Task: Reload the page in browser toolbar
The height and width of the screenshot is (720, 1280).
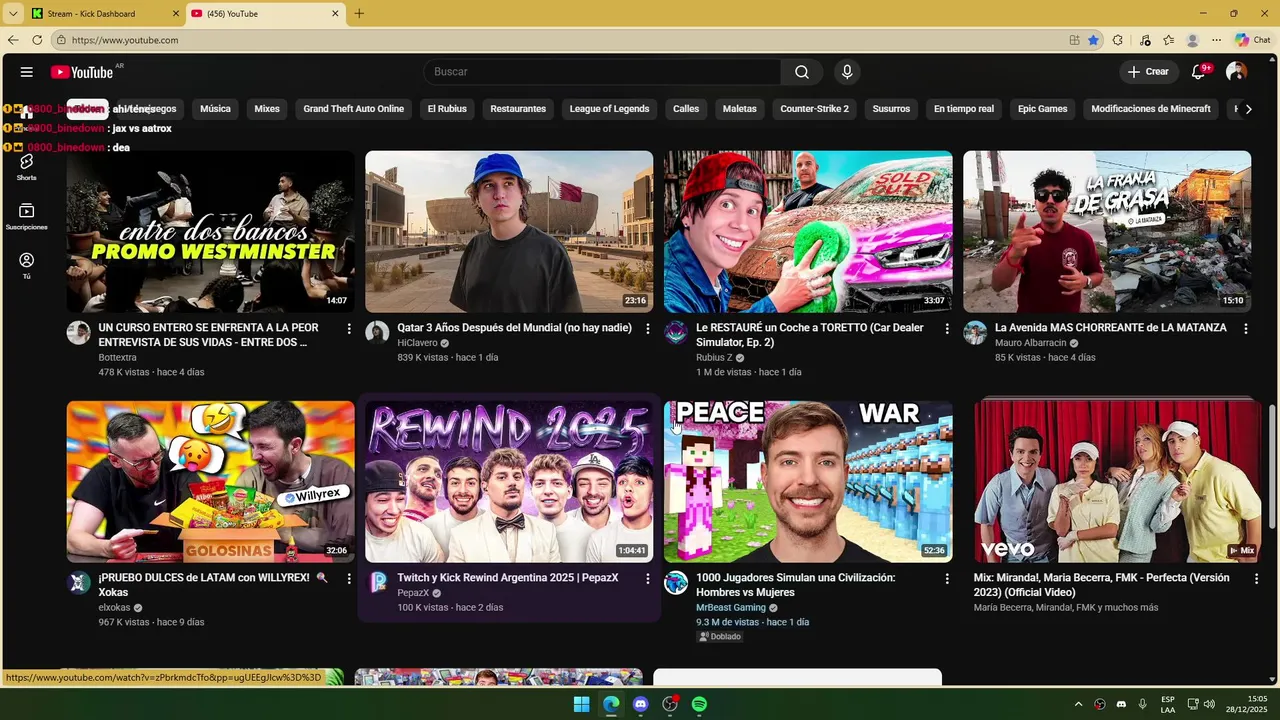Action: (37, 40)
